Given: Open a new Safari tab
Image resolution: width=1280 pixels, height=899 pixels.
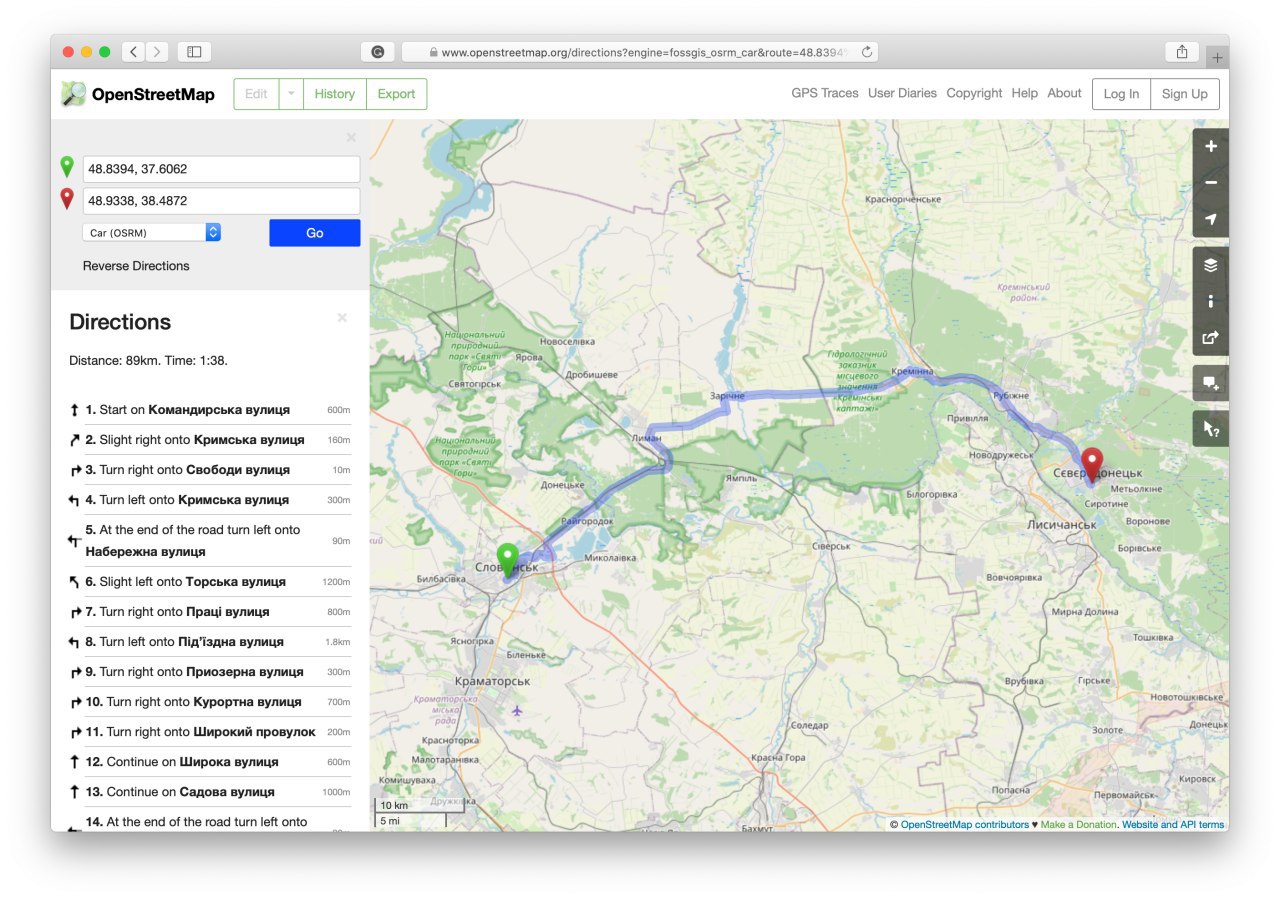Looking at the screenshot, I should (x=1217, y=58).
